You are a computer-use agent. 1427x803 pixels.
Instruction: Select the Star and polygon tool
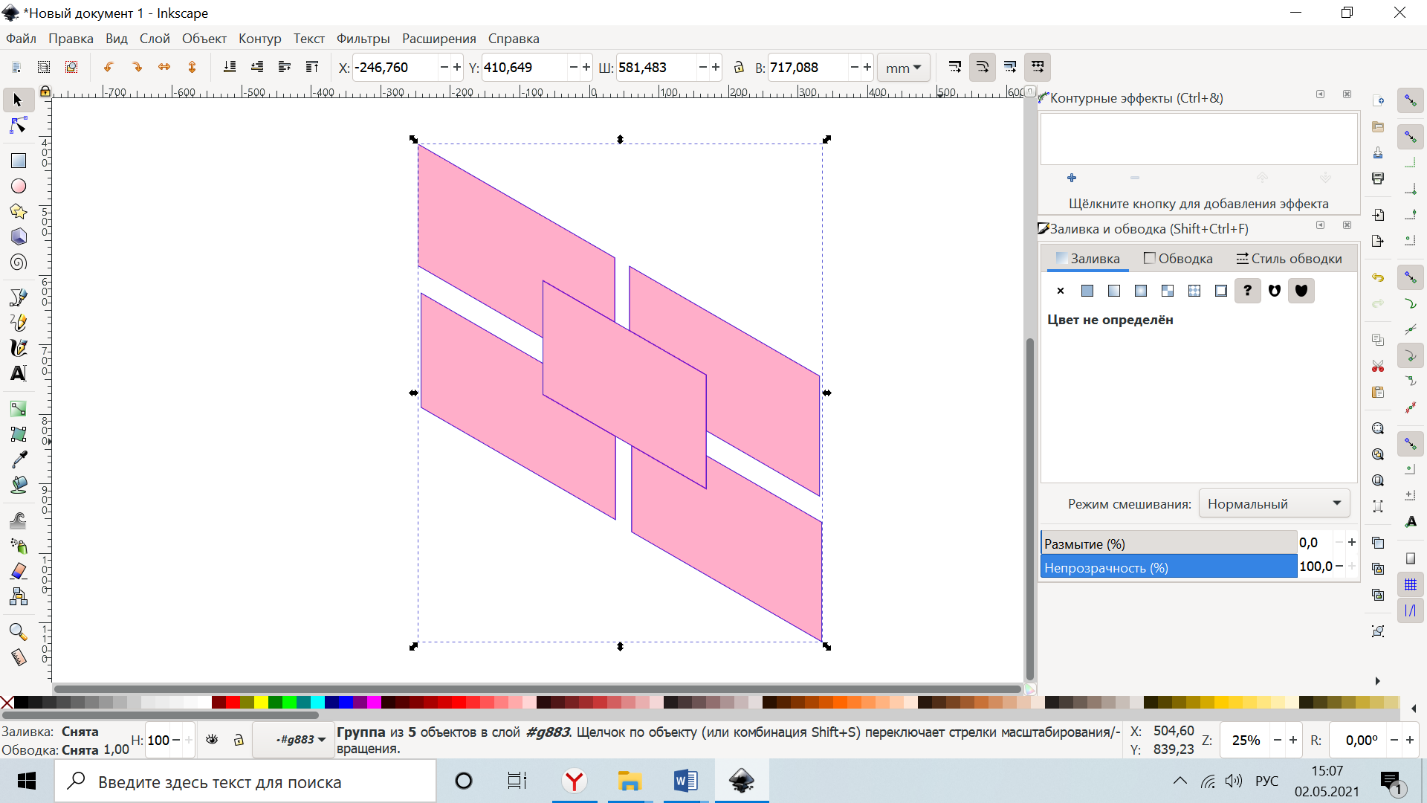18,211
